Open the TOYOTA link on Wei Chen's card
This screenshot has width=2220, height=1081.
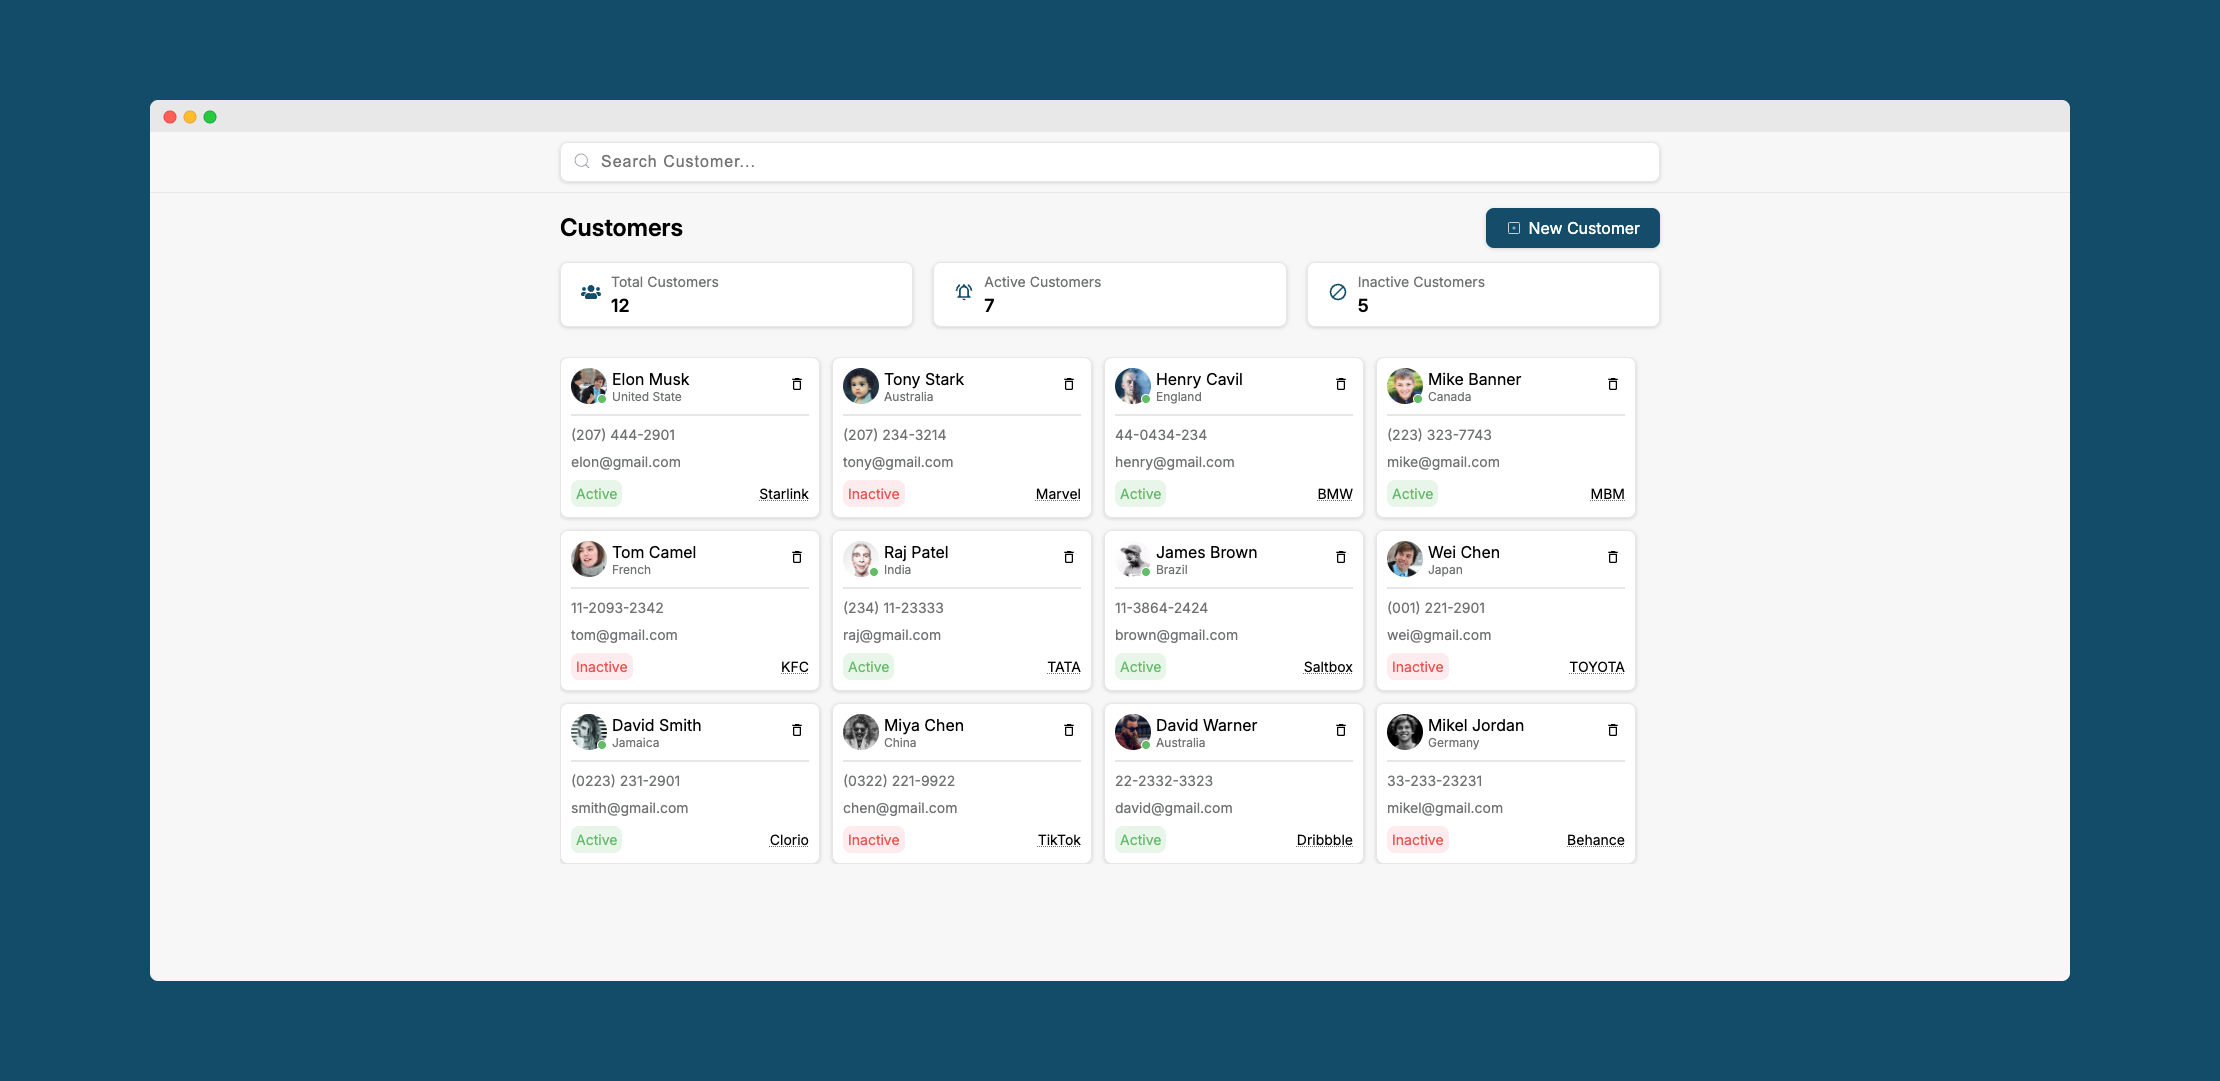[1596, 666]
